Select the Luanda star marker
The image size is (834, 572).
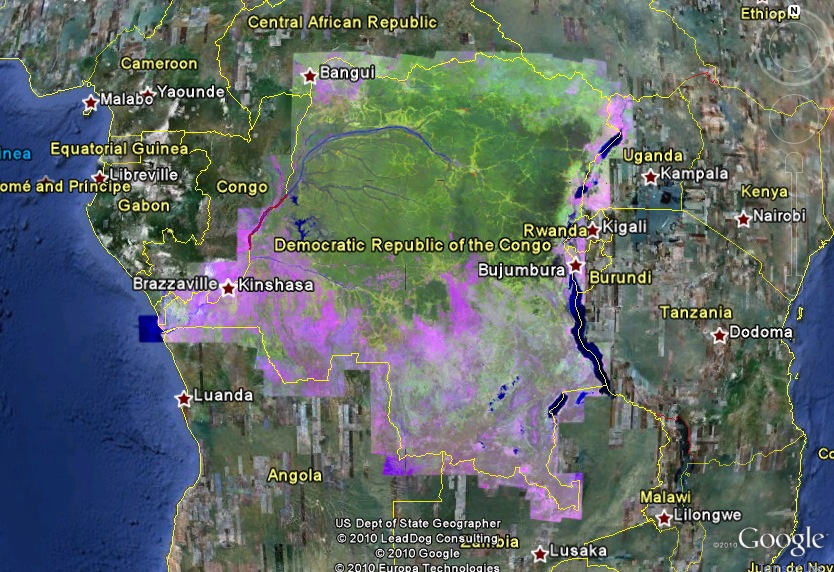[x=184, y=399]
